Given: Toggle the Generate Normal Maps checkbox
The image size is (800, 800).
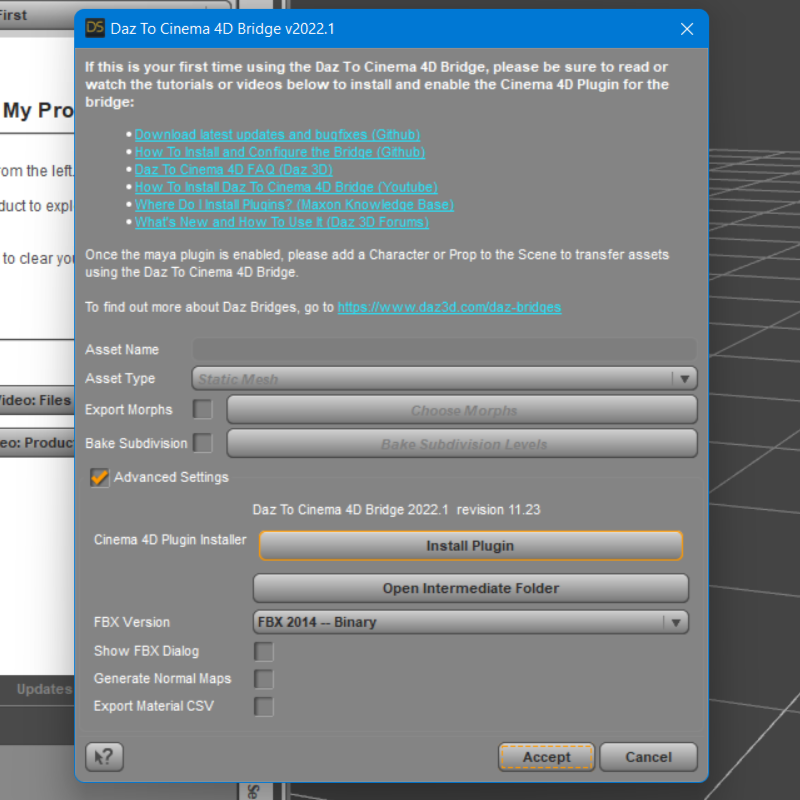Looking at the screenshot, I should pos(264,679).
